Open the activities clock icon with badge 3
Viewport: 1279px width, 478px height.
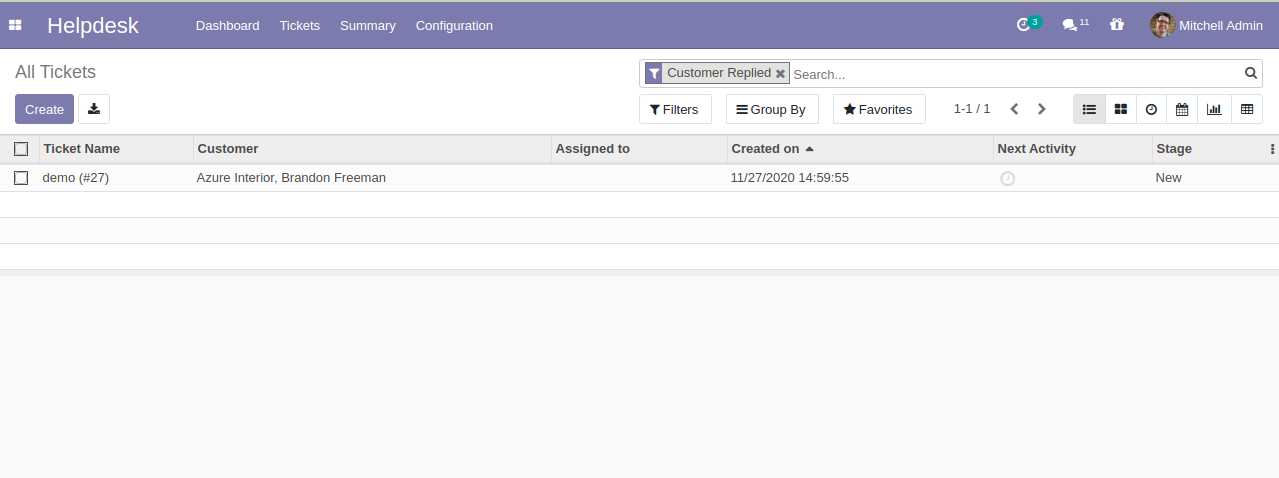click(1028, 25)
